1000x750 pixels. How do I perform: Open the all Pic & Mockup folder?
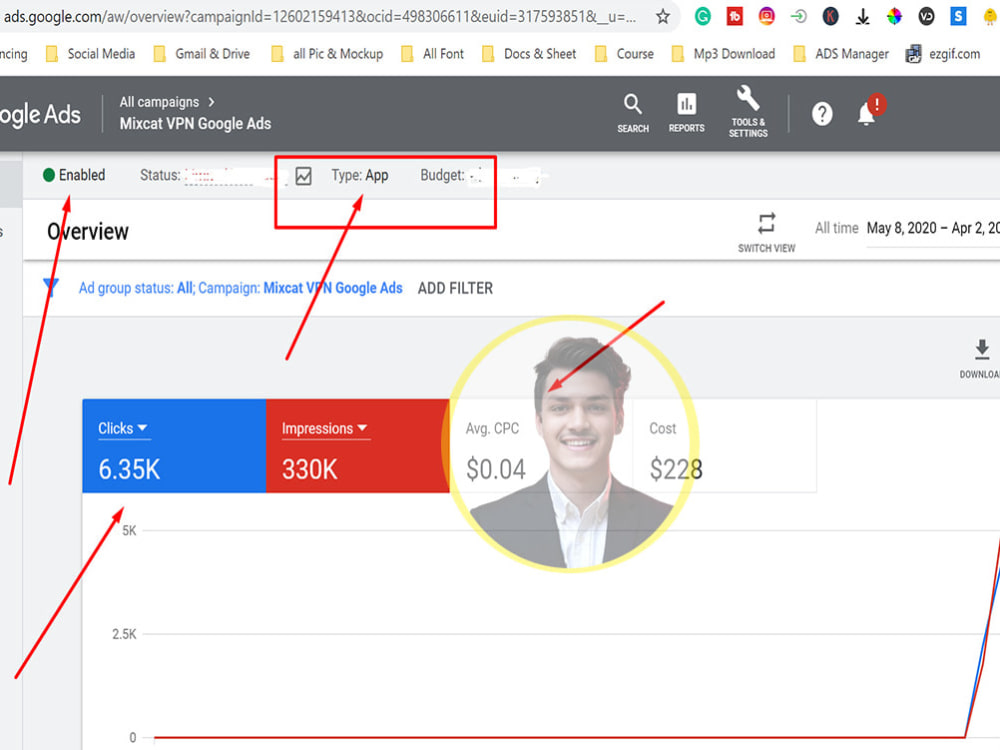pyautogui.click(x=327, y=54)
